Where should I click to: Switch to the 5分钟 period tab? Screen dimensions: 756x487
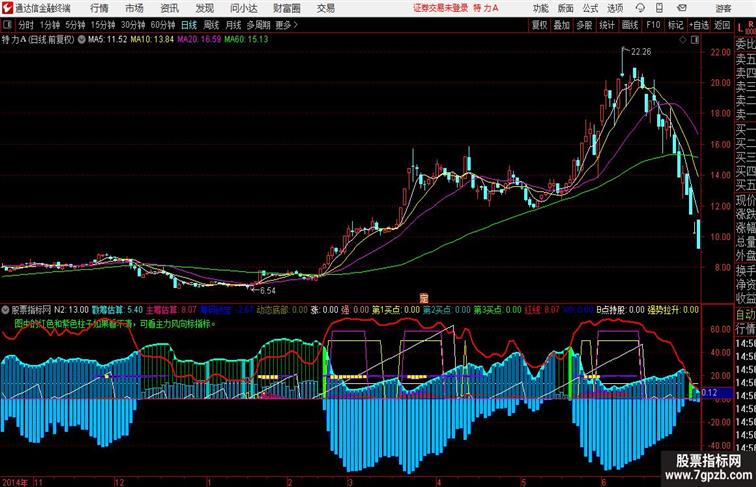[75, 25]
